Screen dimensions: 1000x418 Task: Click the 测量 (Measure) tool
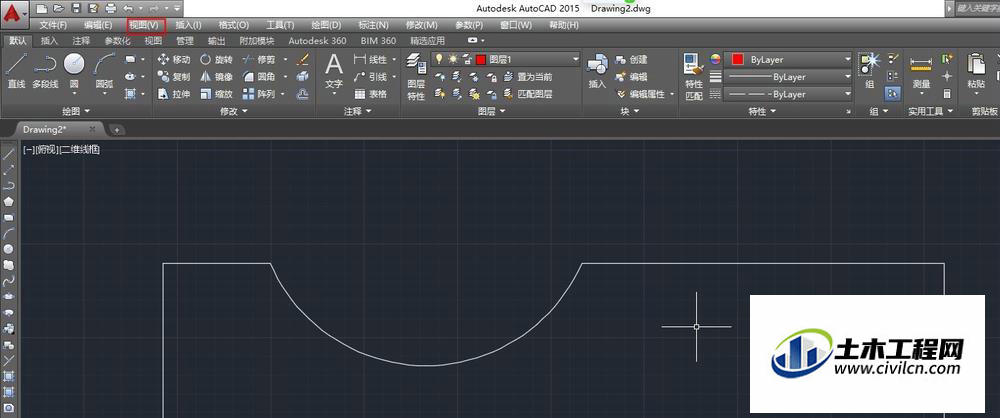[921, 71]
